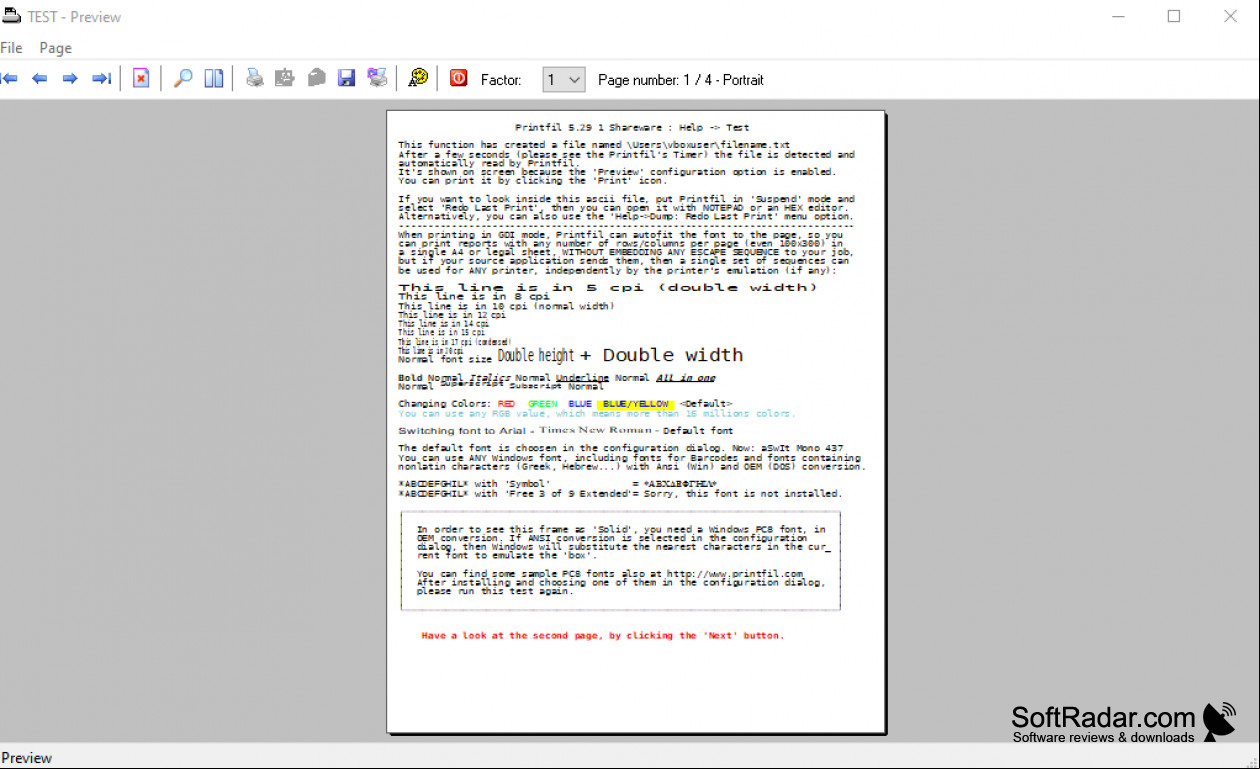Click the two-page view icon
The height and width of the screenshot is (769, 1260).
[214, 79]
